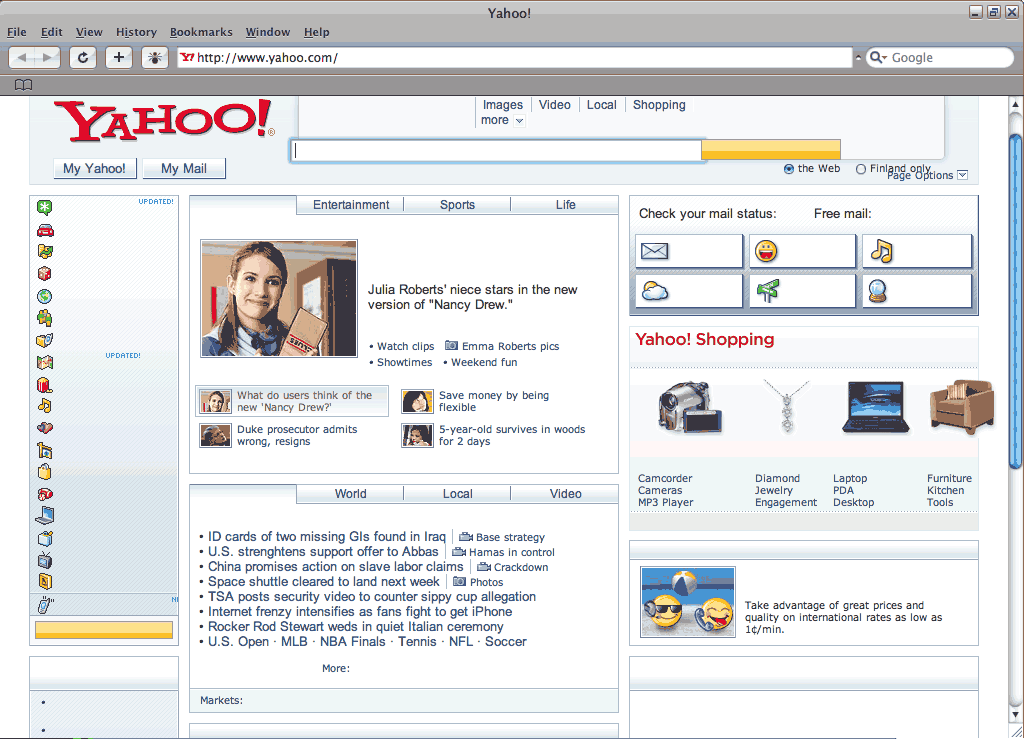
Task: Click the page vertical scrollbar
Action: click(x=1016, y=300)
